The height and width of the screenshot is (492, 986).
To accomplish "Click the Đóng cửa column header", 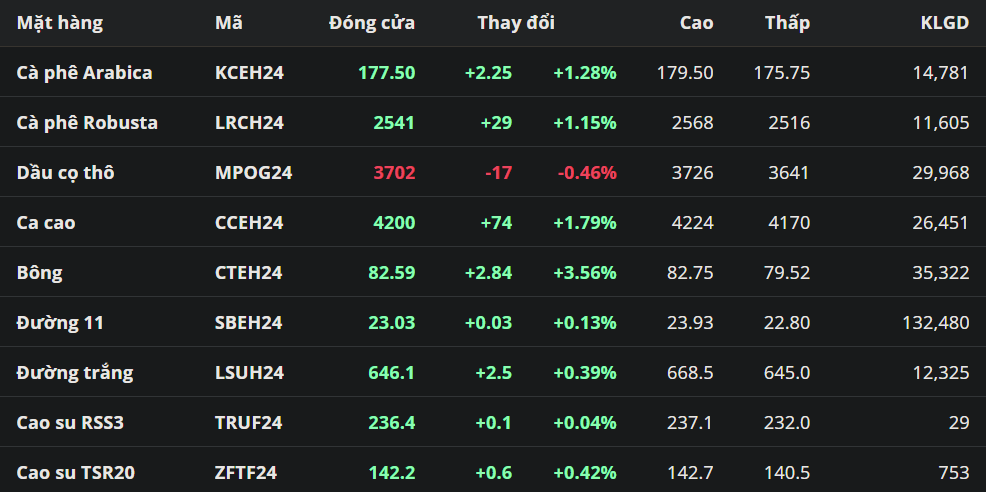I will [x=372, y=22].
